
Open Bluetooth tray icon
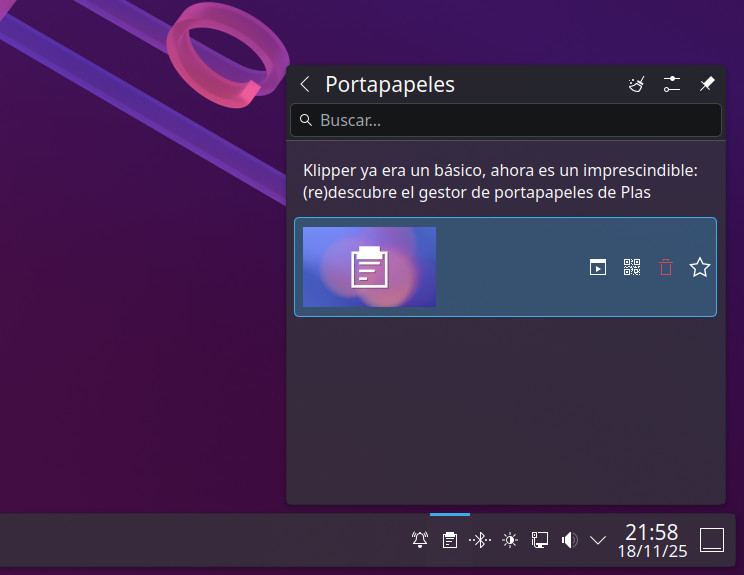[x=480, y=540]
